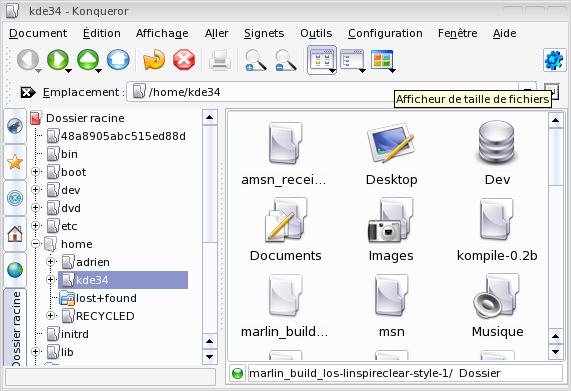
Task: Open the icon view mode dropdown arrow
Action: [x=332, y=71]
